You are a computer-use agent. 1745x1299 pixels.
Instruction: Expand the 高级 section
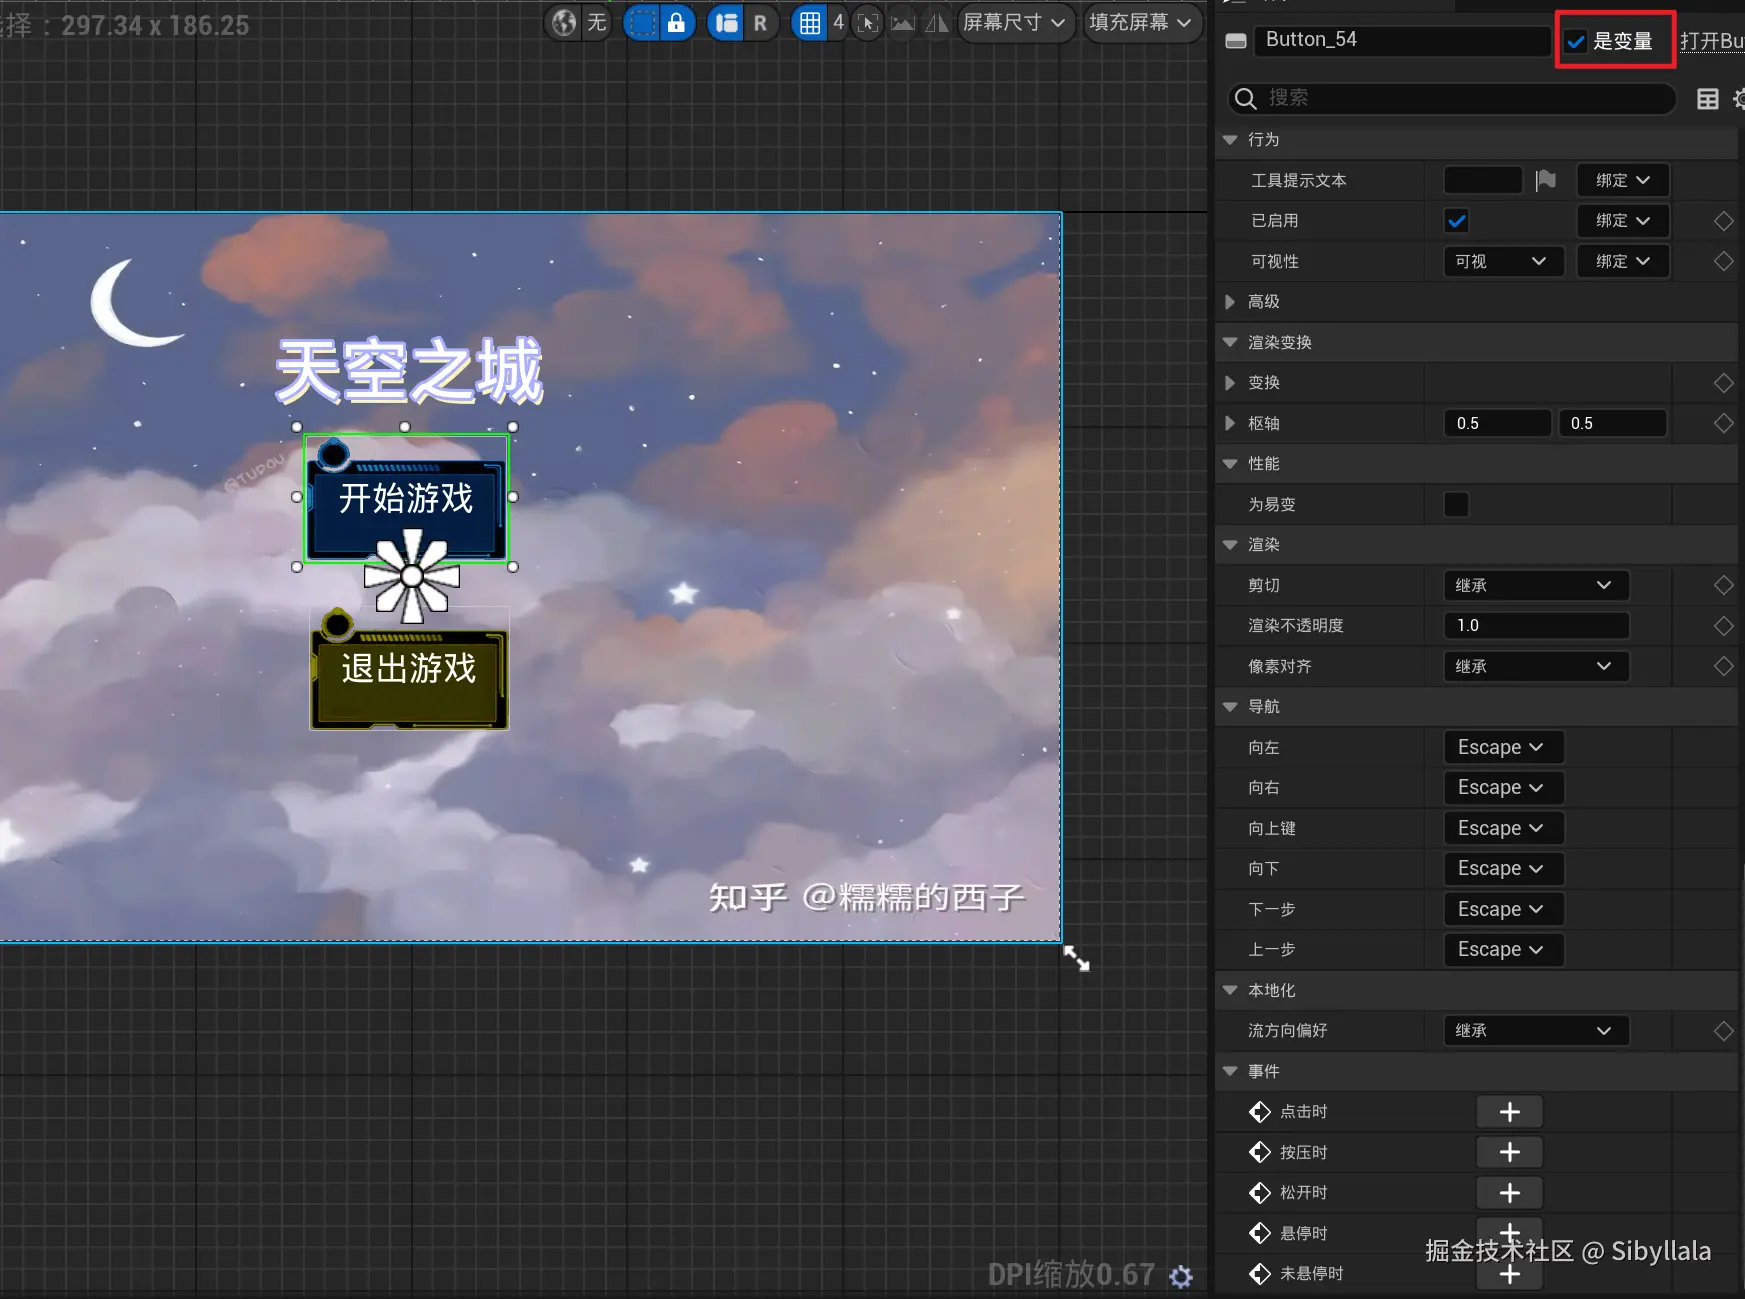click(x=1230, y=301)
